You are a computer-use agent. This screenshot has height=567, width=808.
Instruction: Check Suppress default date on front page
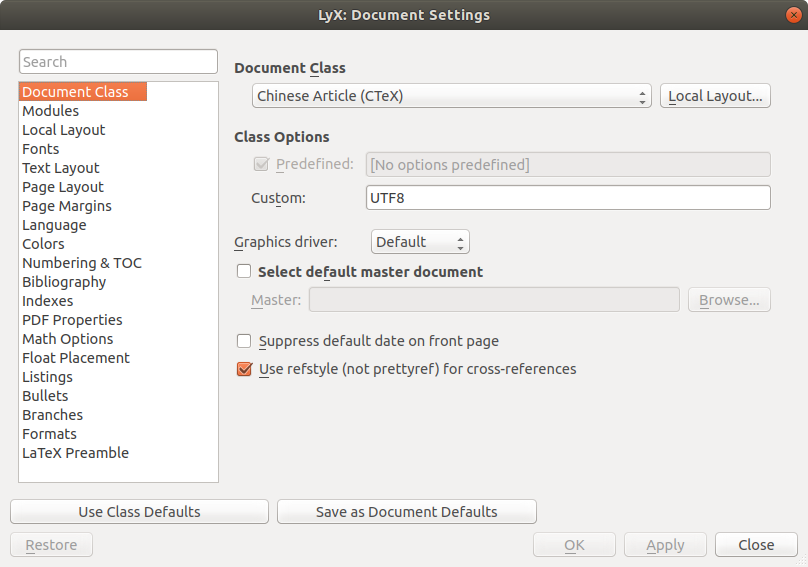click(x=244, y=341)
